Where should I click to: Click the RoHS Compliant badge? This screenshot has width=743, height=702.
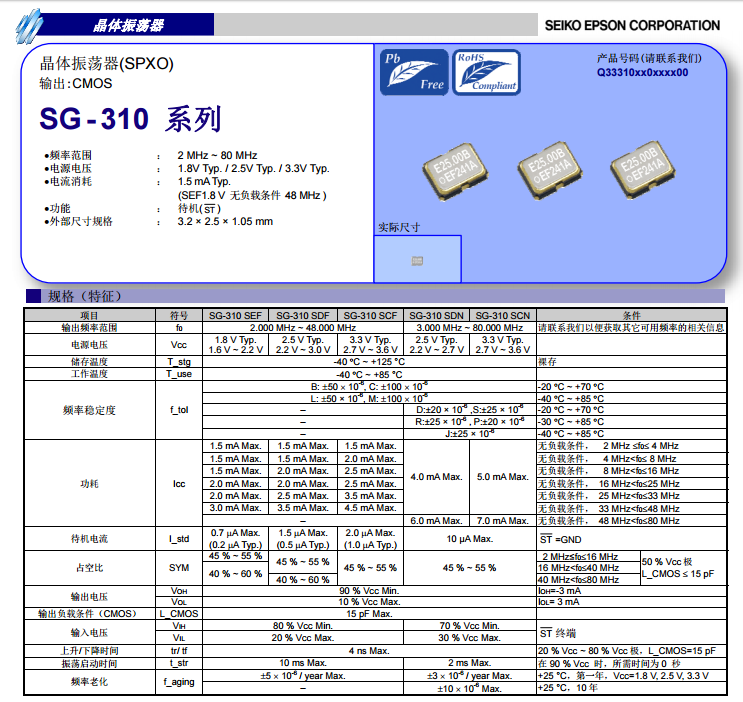(x=486, y=72)
